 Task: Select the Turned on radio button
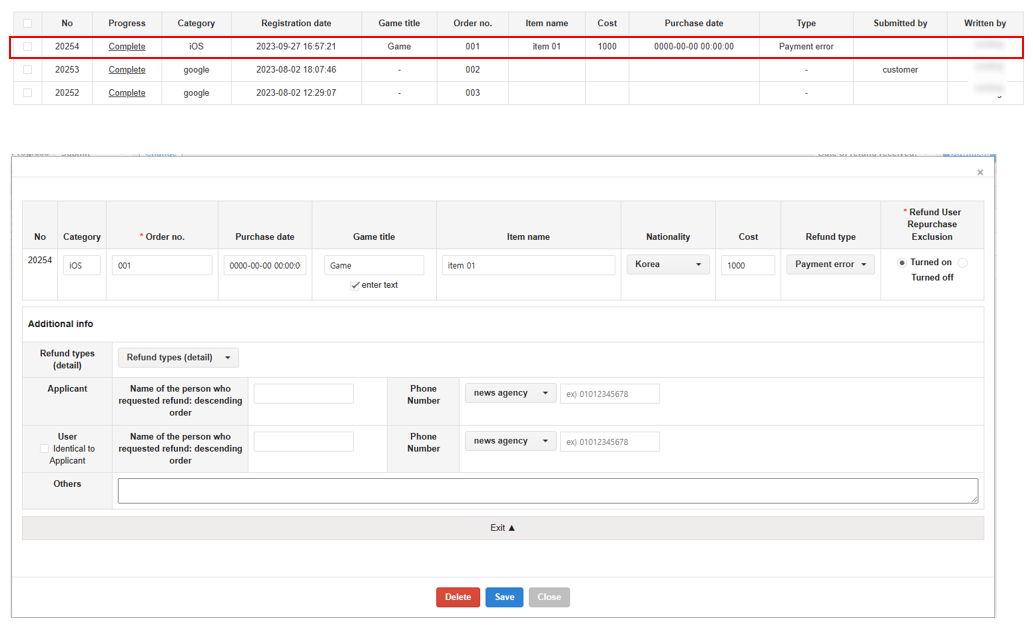901,262
